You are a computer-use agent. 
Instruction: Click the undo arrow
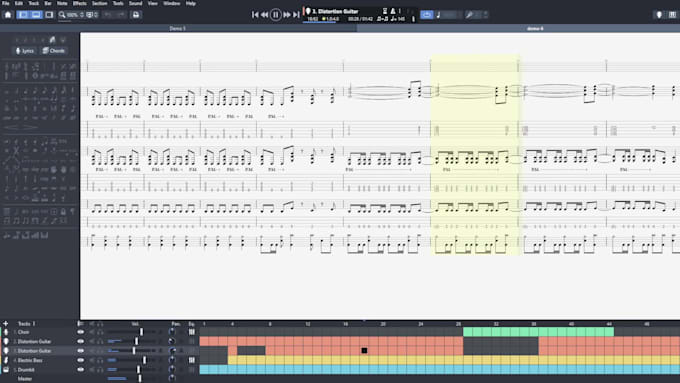point(108,15)
